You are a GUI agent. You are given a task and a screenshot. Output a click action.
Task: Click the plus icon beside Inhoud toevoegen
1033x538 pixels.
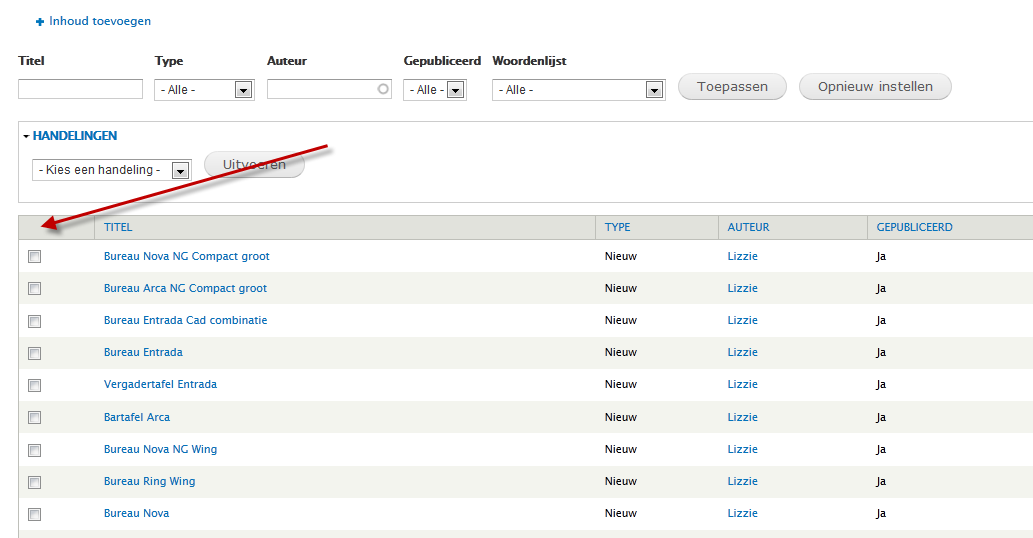coord(40,22)
